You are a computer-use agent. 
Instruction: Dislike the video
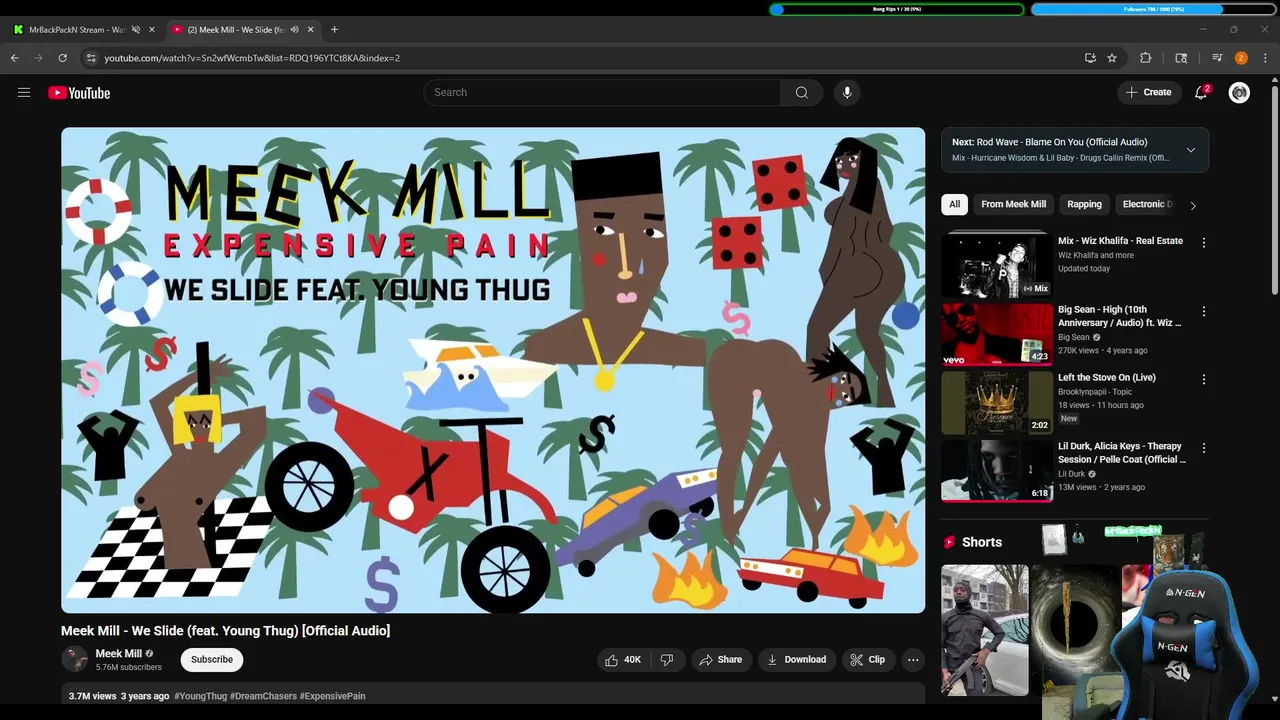click(666, 660)
